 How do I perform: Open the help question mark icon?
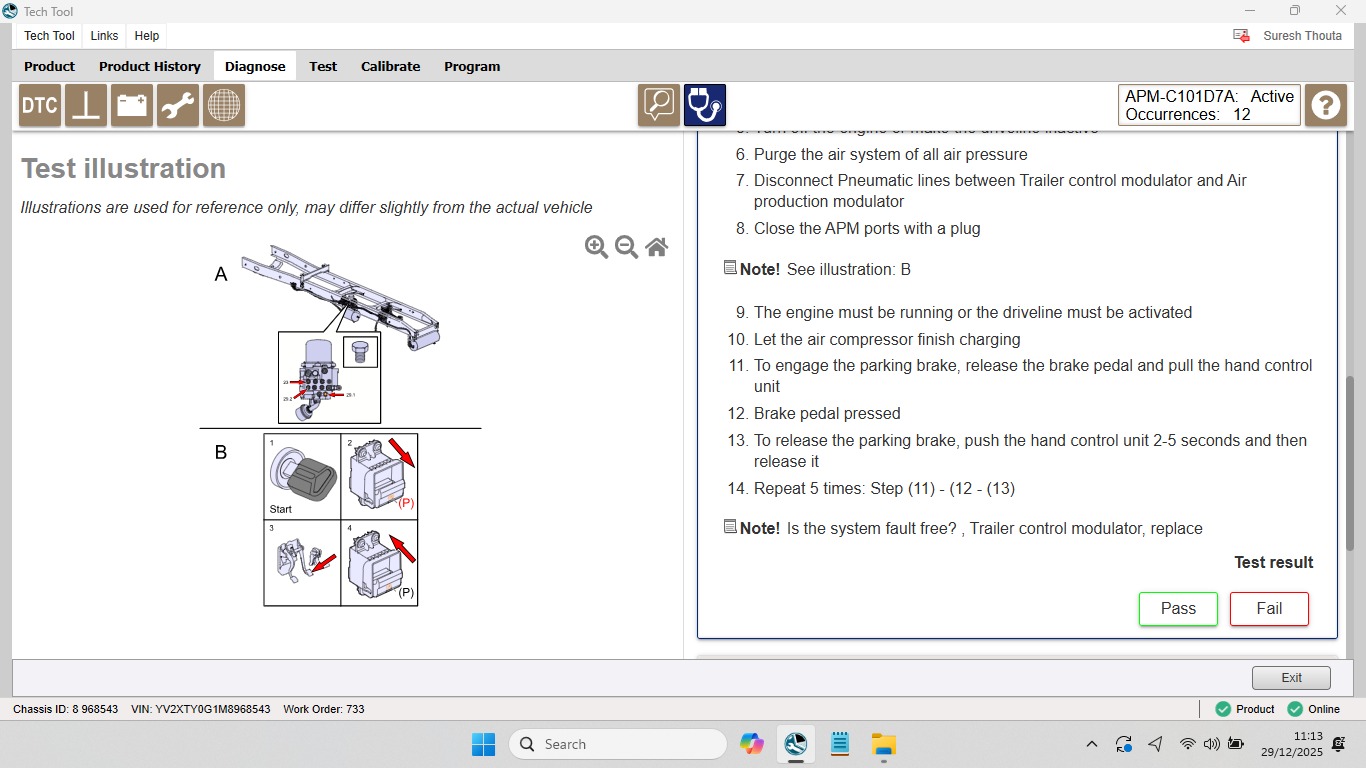pos(1326,105)
